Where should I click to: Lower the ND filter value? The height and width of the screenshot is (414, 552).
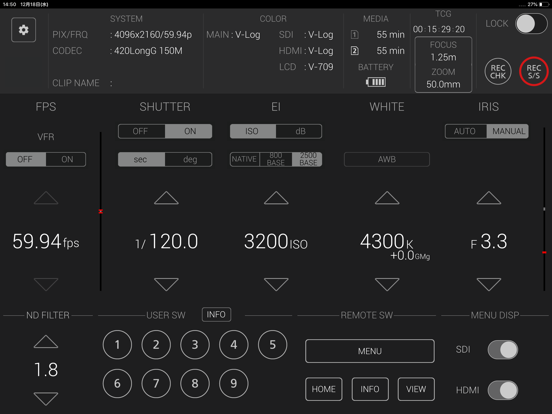pos(46,399)
